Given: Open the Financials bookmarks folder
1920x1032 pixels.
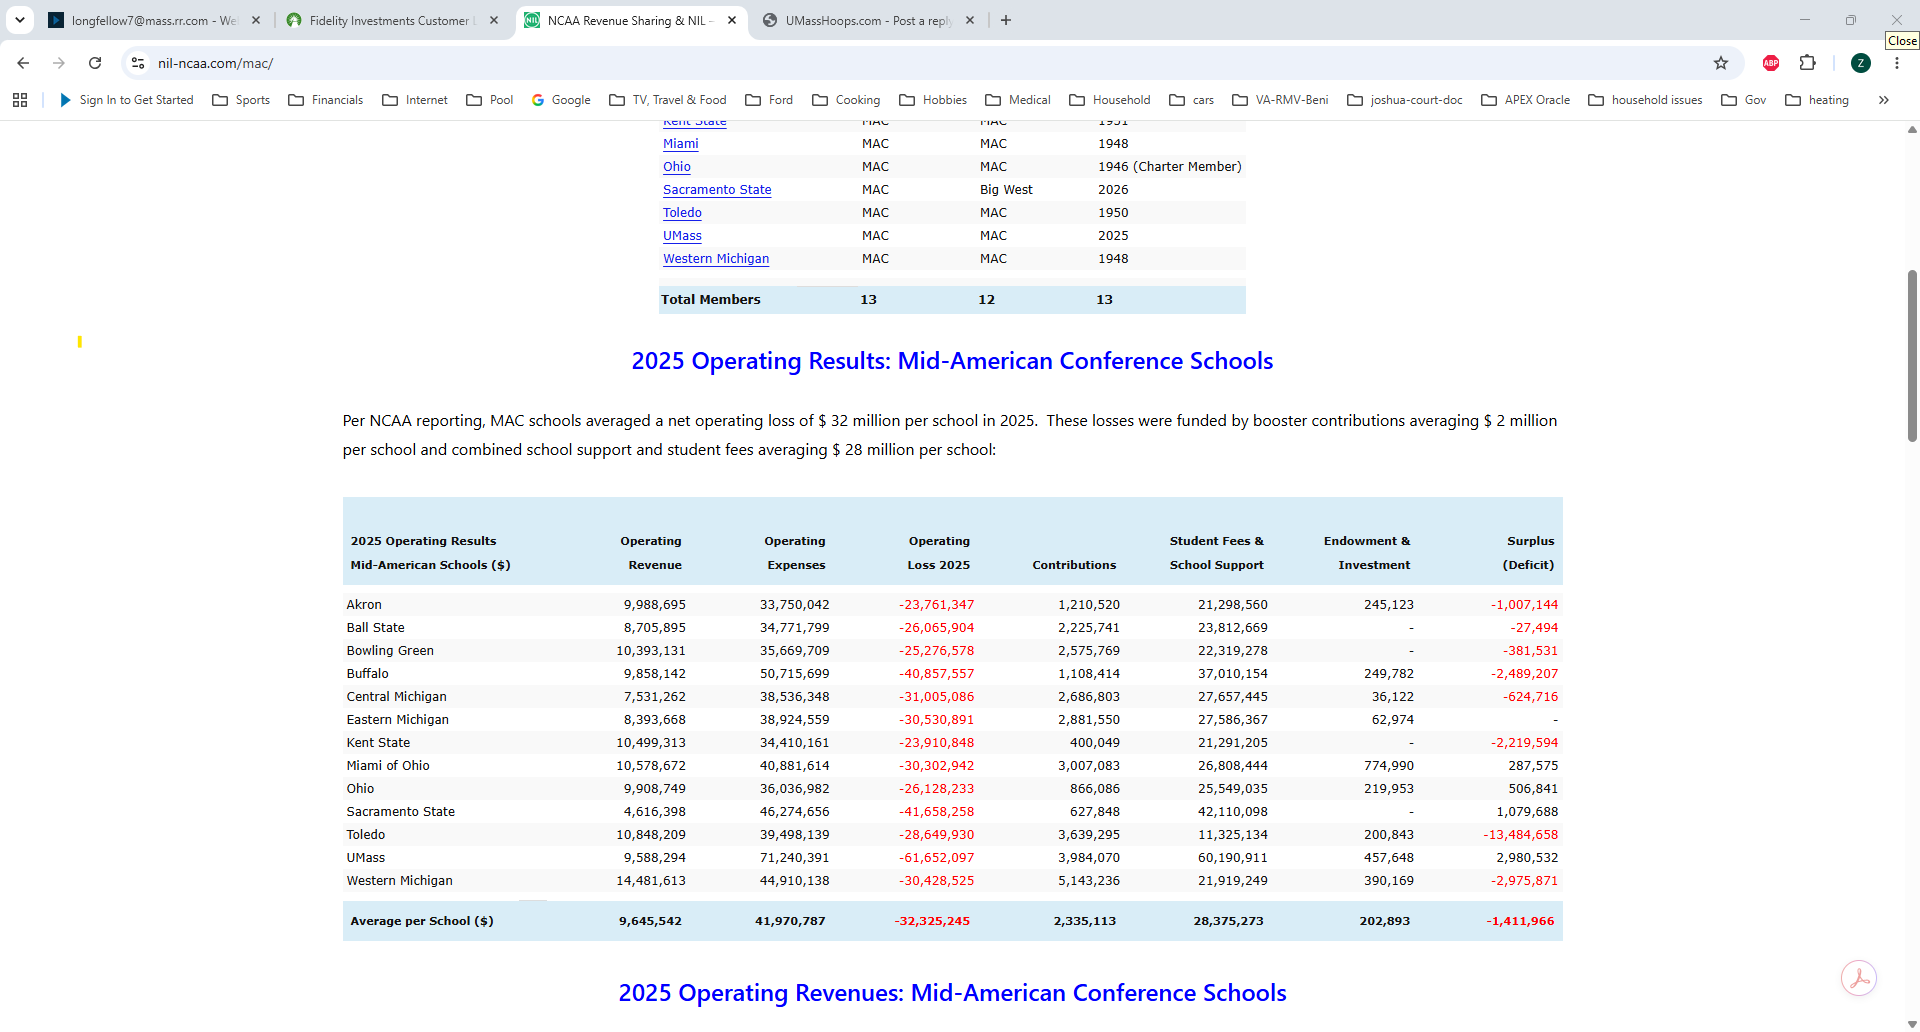Looking at the screenshot, I should pos(325,100).
